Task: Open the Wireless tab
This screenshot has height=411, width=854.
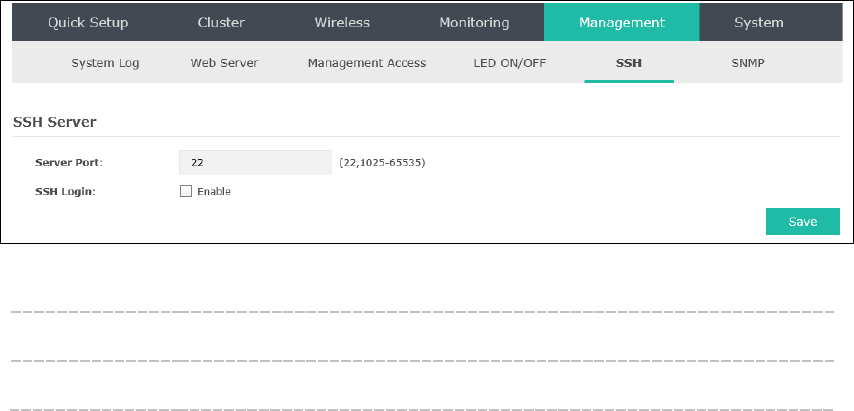Action: point(342,22)
